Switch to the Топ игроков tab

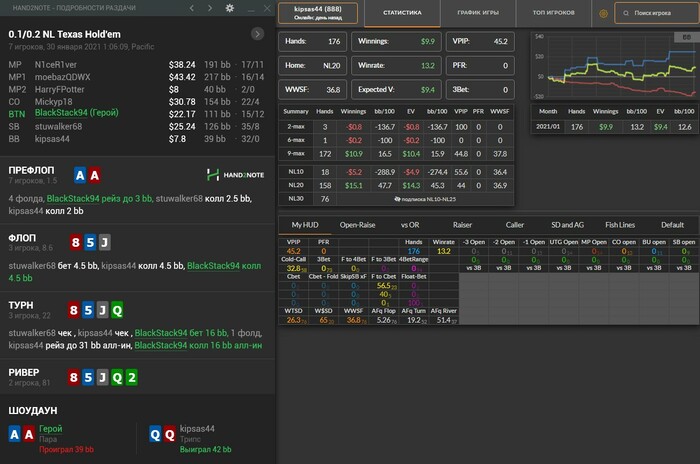pyautogui.click(x=554, y=13)
